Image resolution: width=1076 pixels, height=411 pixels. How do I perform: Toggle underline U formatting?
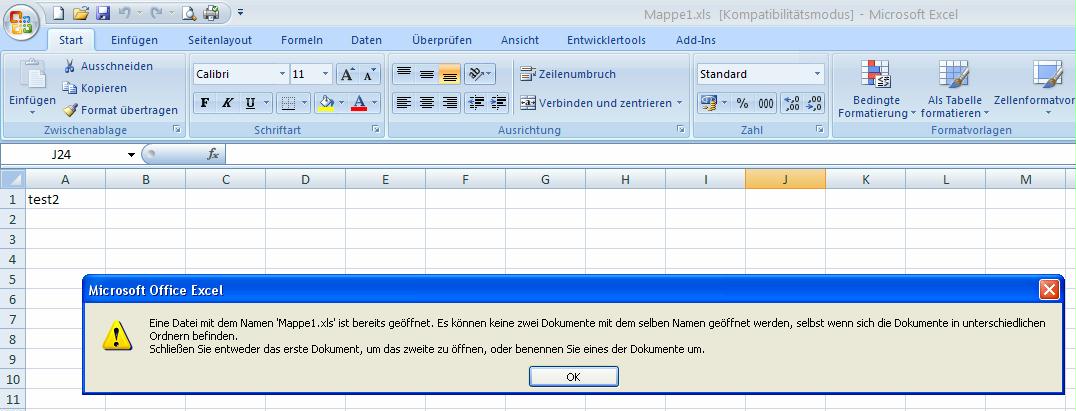(250, 103)
